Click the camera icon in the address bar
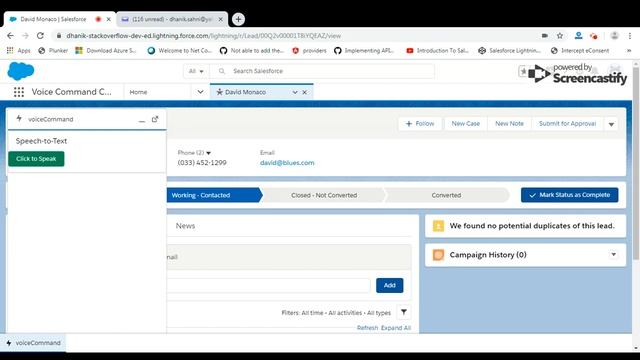Image resolution: width=640 pixels, height=360 pixels. pyautogui.click(x=544, y=36)
